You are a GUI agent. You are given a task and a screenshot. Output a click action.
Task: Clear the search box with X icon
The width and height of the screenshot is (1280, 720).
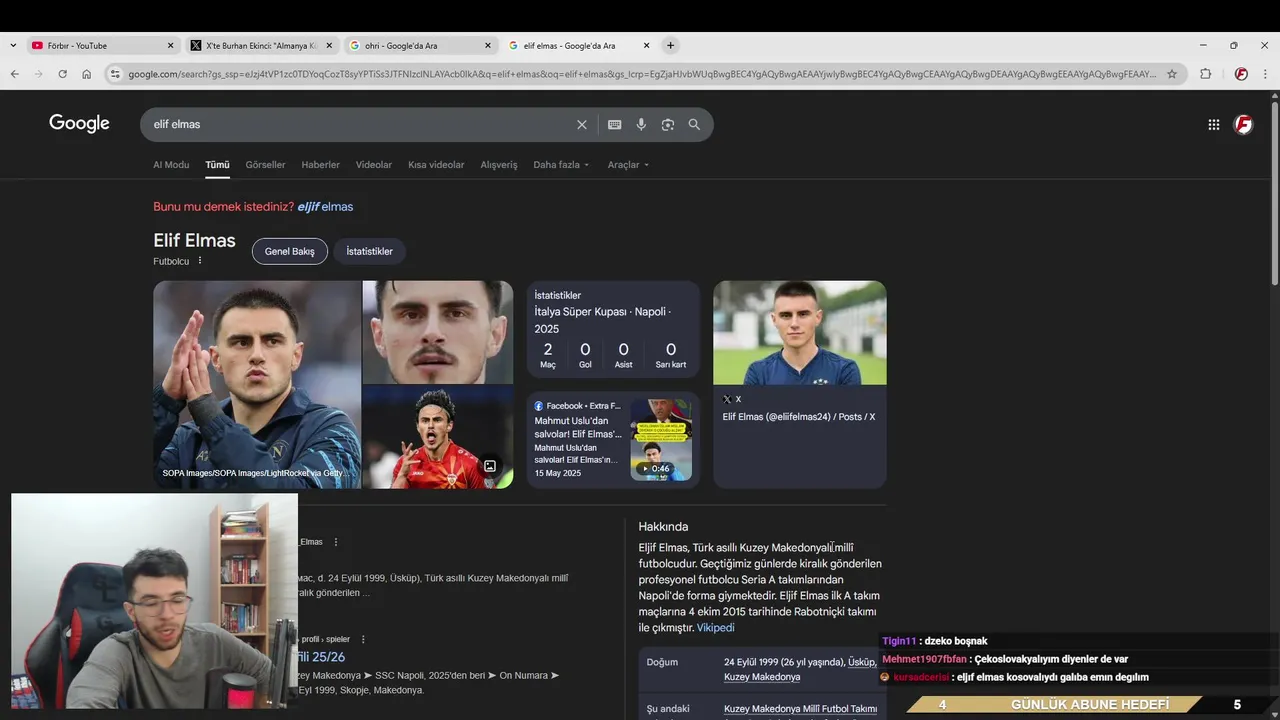pyautogui.click(x=582, y=125)
